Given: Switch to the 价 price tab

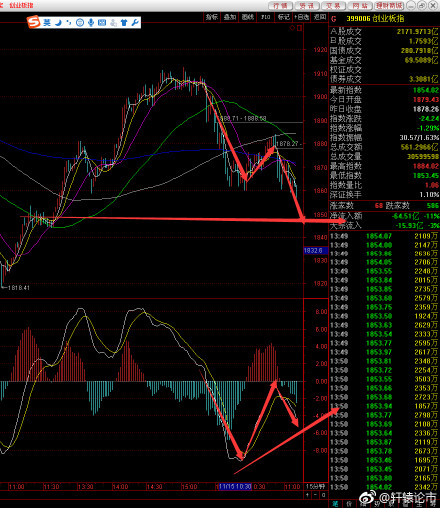Looking at the screenshot, I should click(349, 504).
